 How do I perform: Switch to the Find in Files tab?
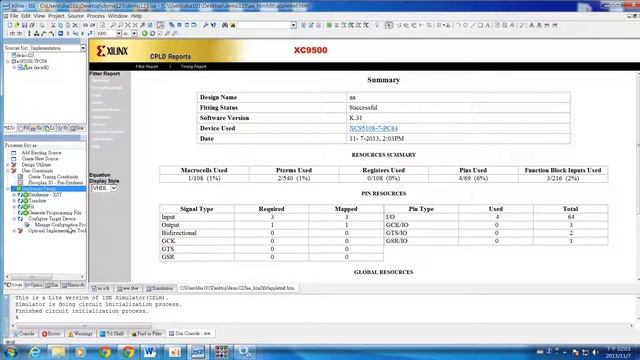tap(147, 333)
